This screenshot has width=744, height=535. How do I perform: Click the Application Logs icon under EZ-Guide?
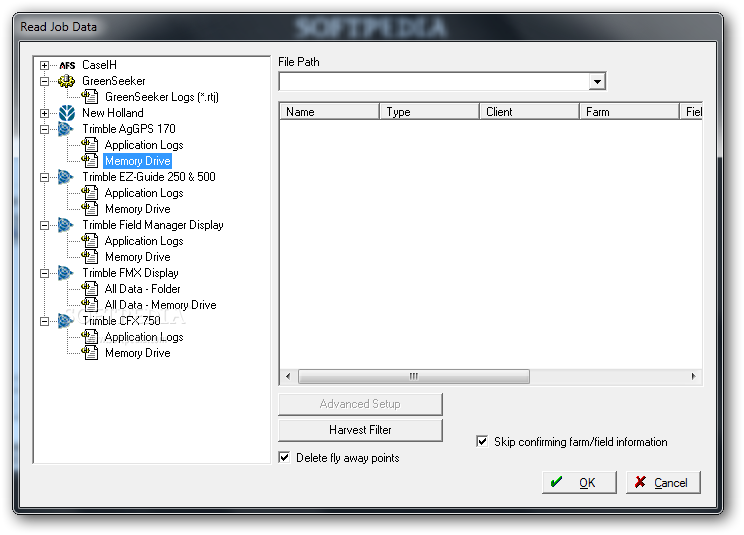point(90,193)
